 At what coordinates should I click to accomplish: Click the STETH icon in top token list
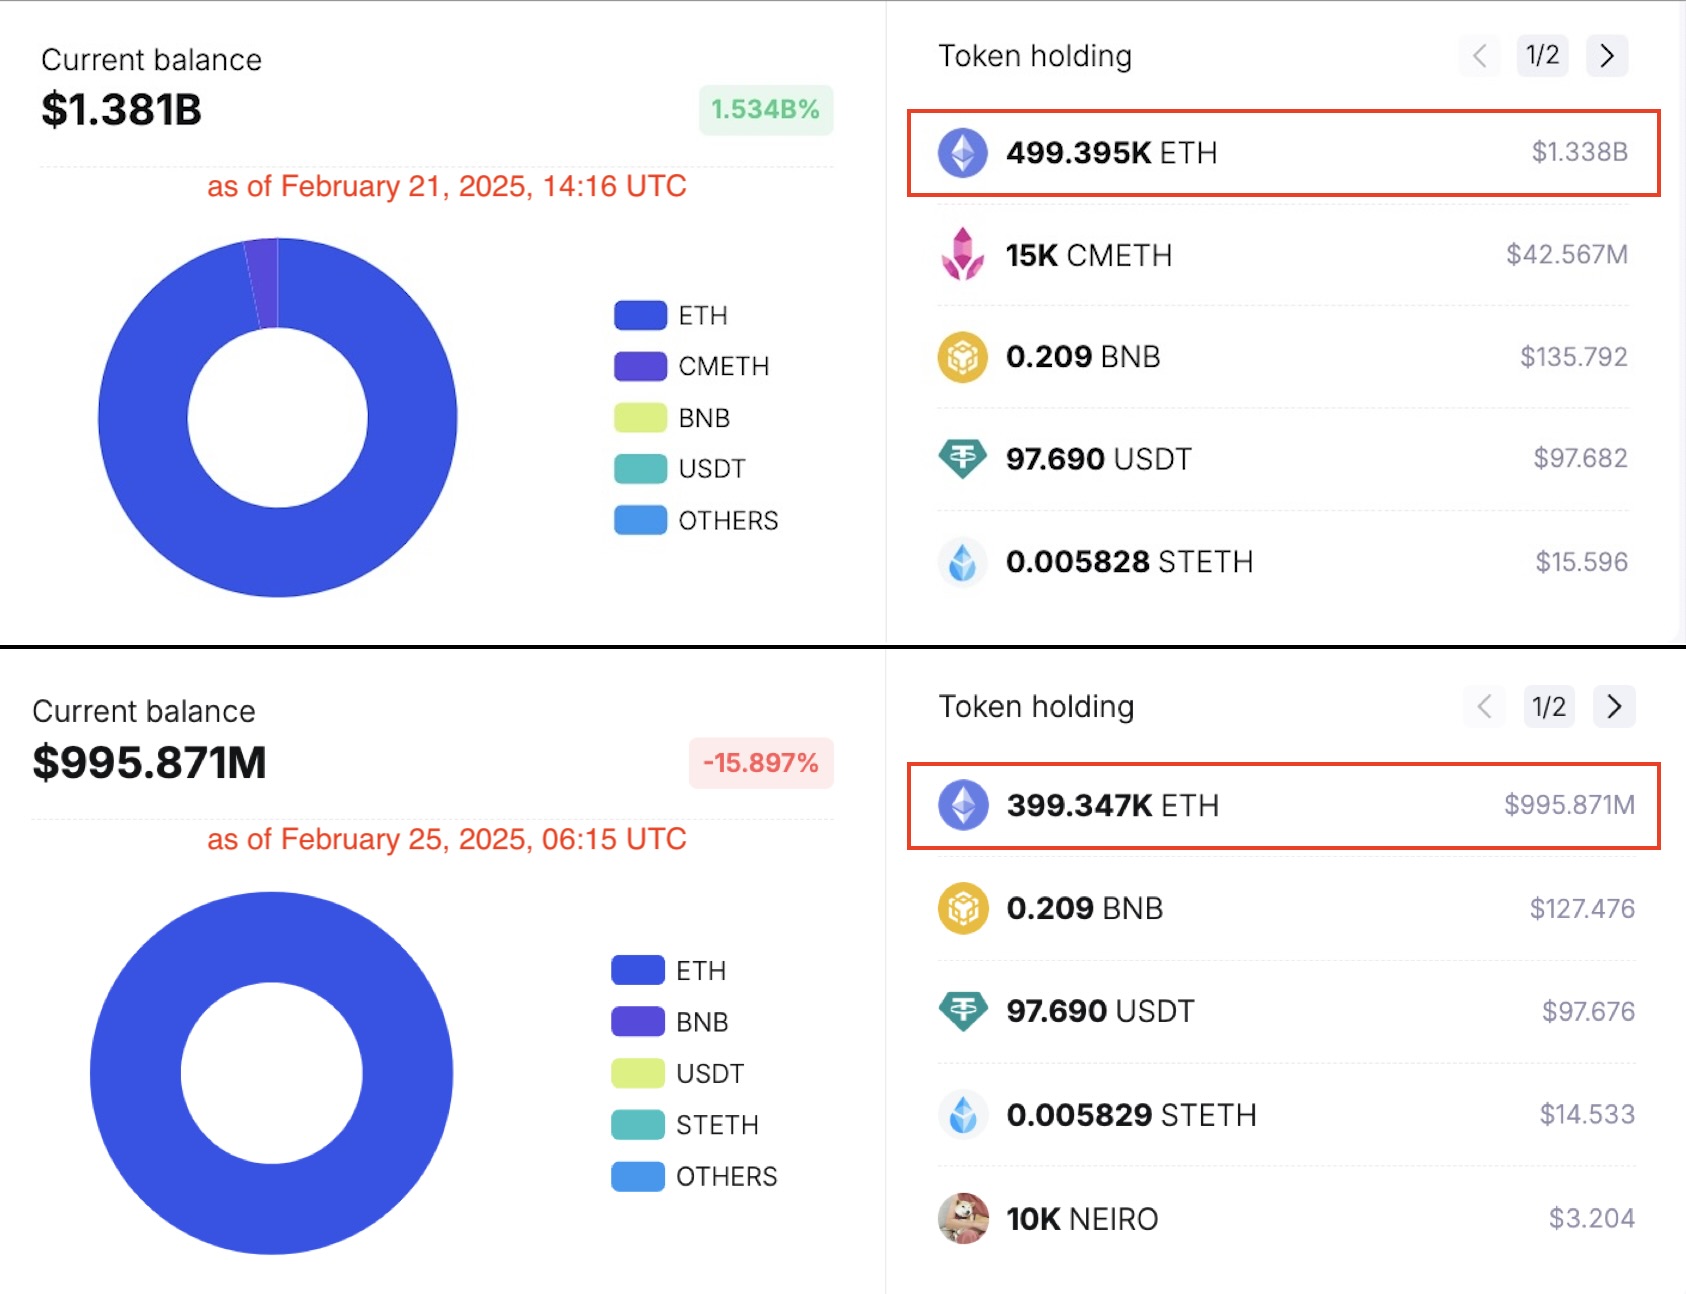[962, 562]
